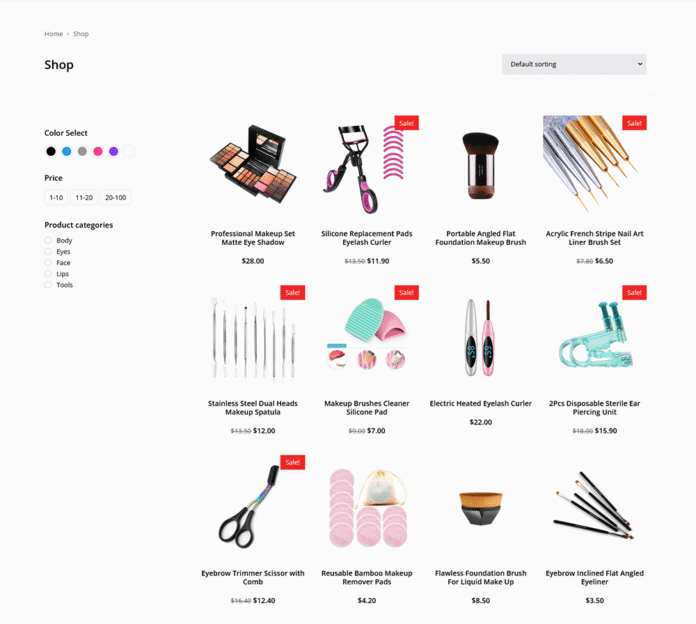Click Sale badge on Nail Art Liner Brush

(634, 123)
